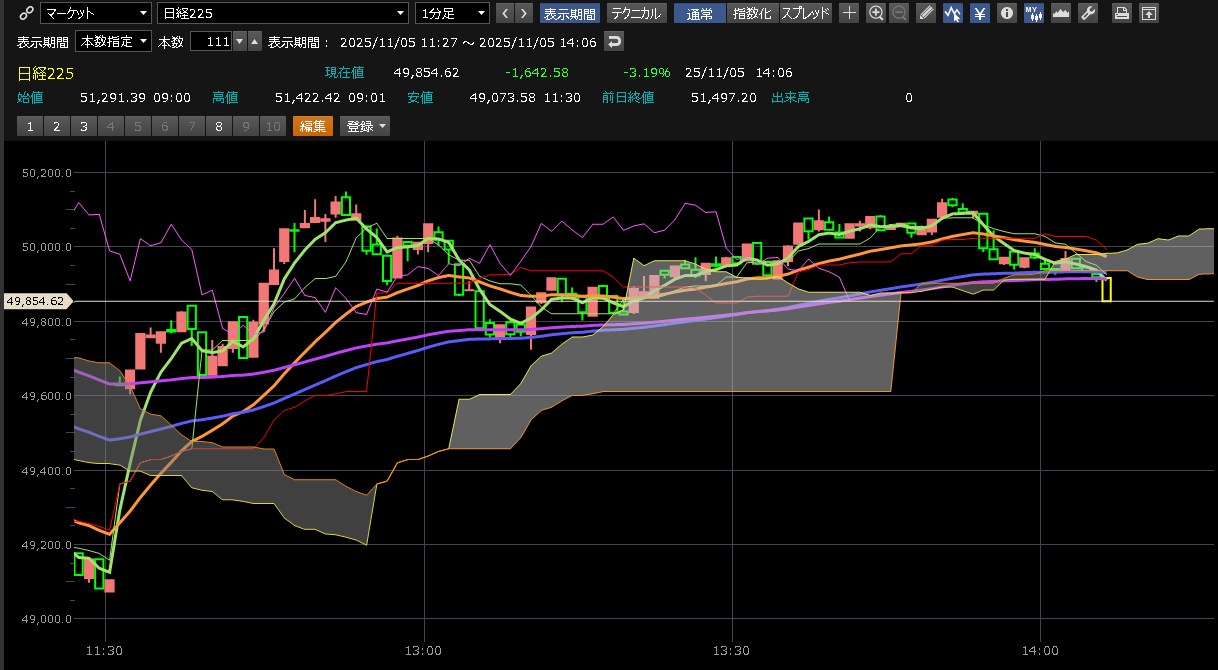Toggle the 通常 scale mode
This screenshot has height=670, width=1218.
[700, 13]
